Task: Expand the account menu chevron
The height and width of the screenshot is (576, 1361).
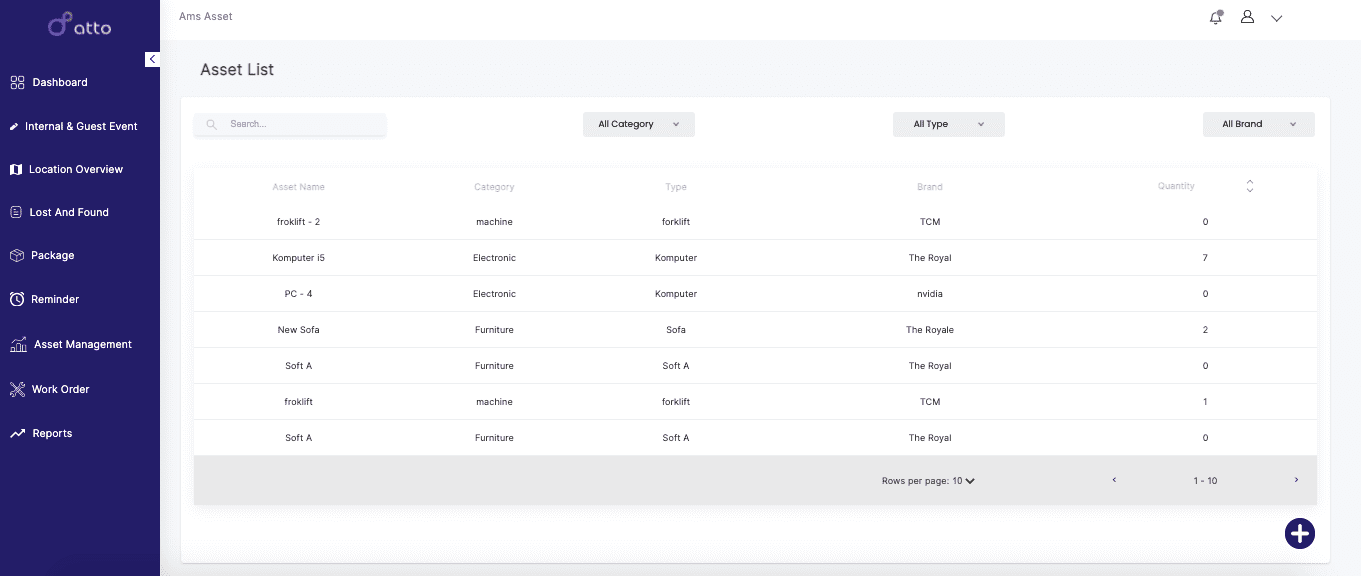Action: (x=1277, y=18)
